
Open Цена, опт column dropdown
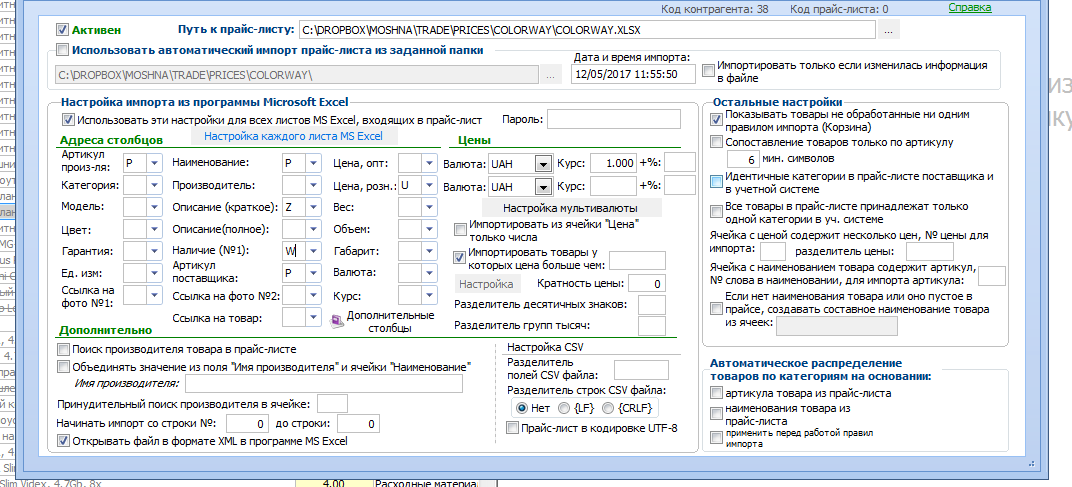(x=429, y=163)
